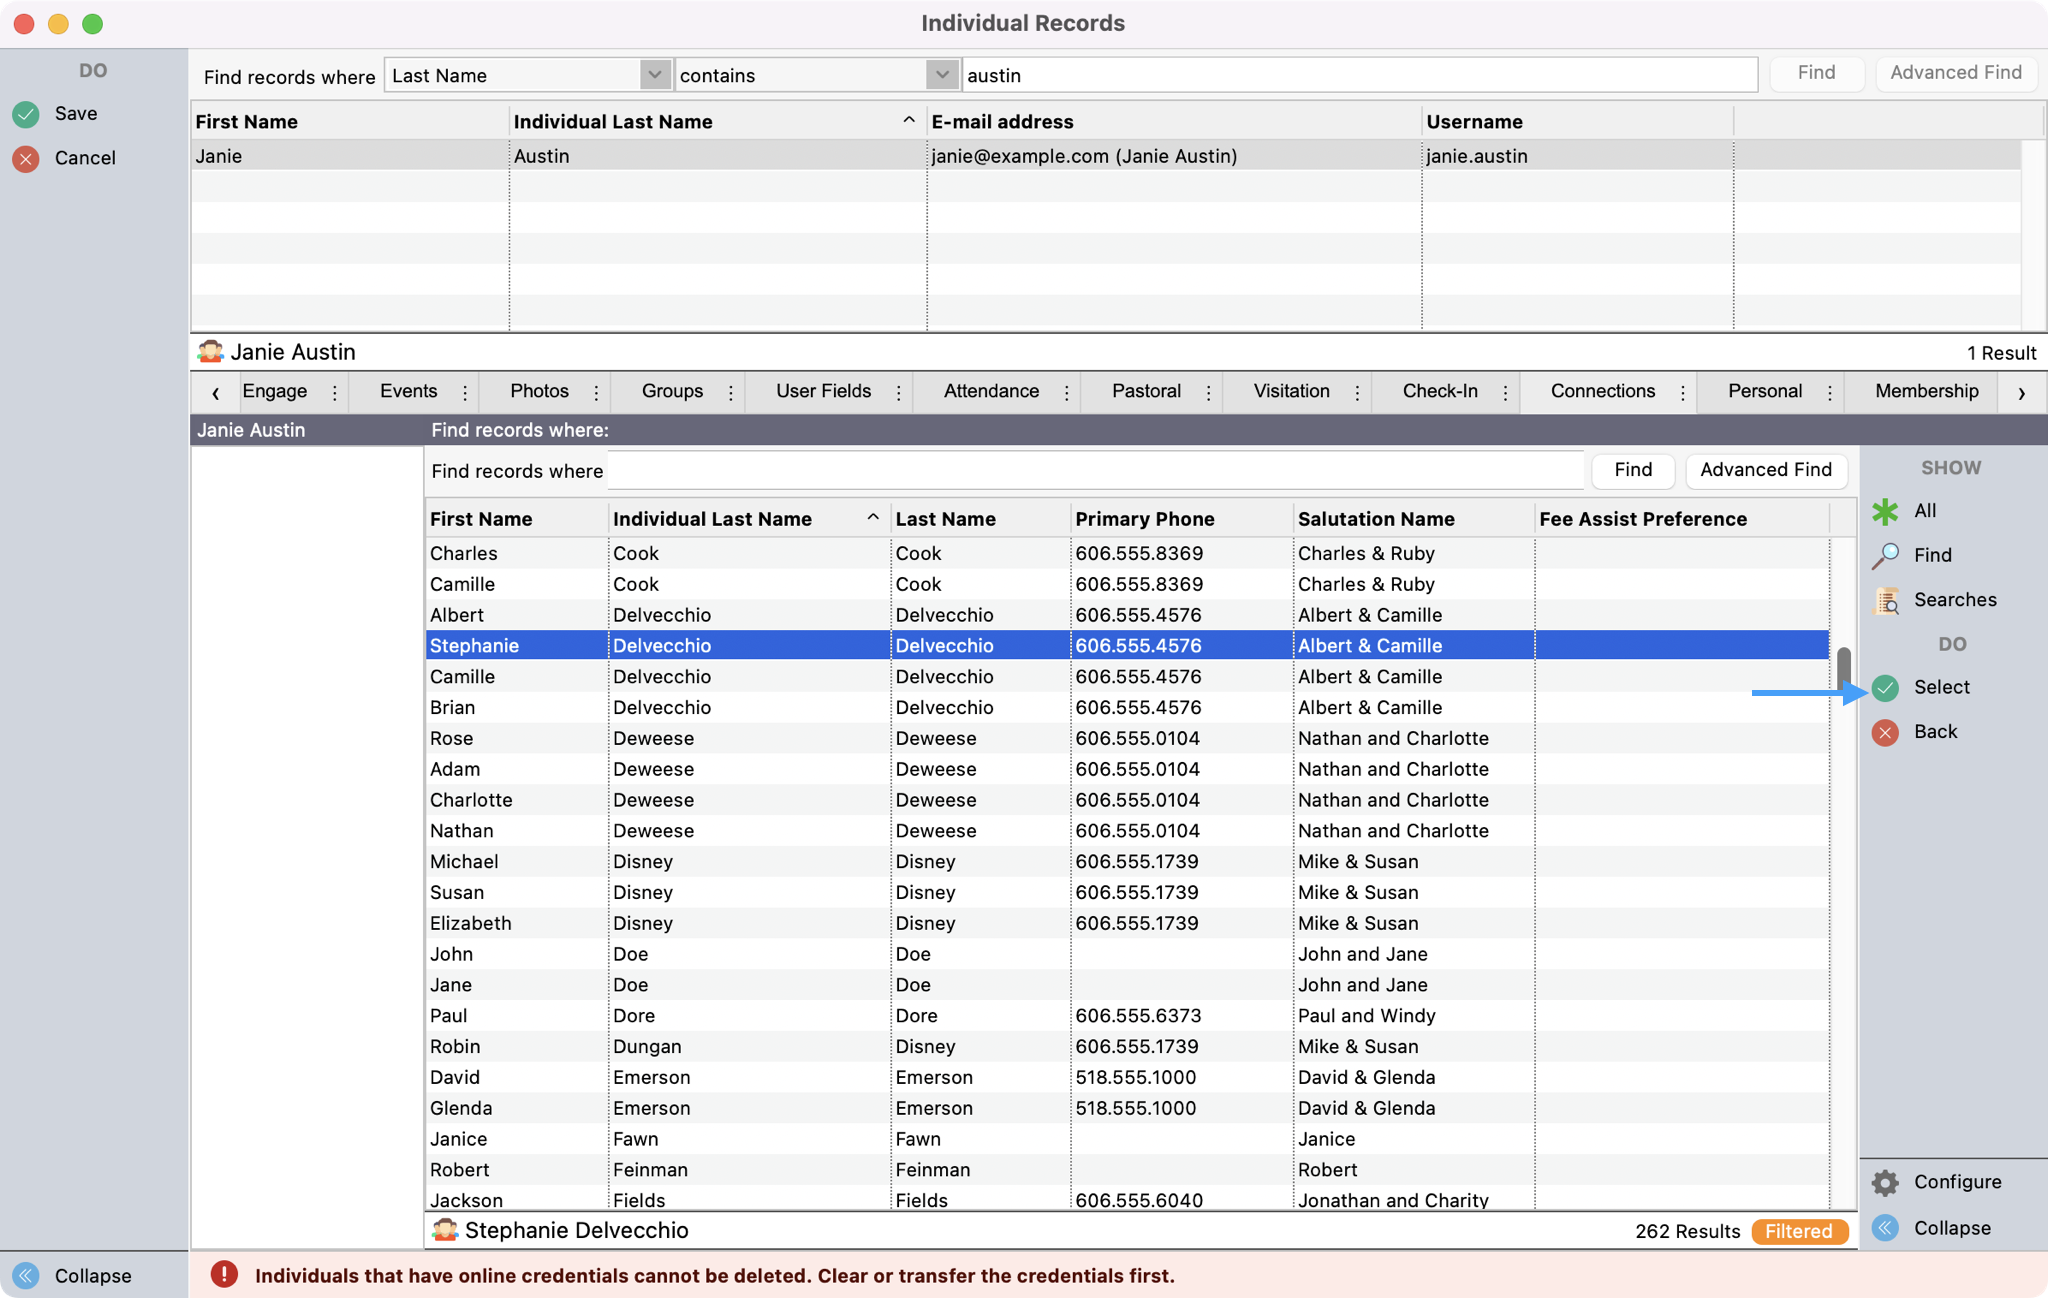
Task: Open the Last Name field dropdown
Action: pyautogui.click(x=654, y=74)
